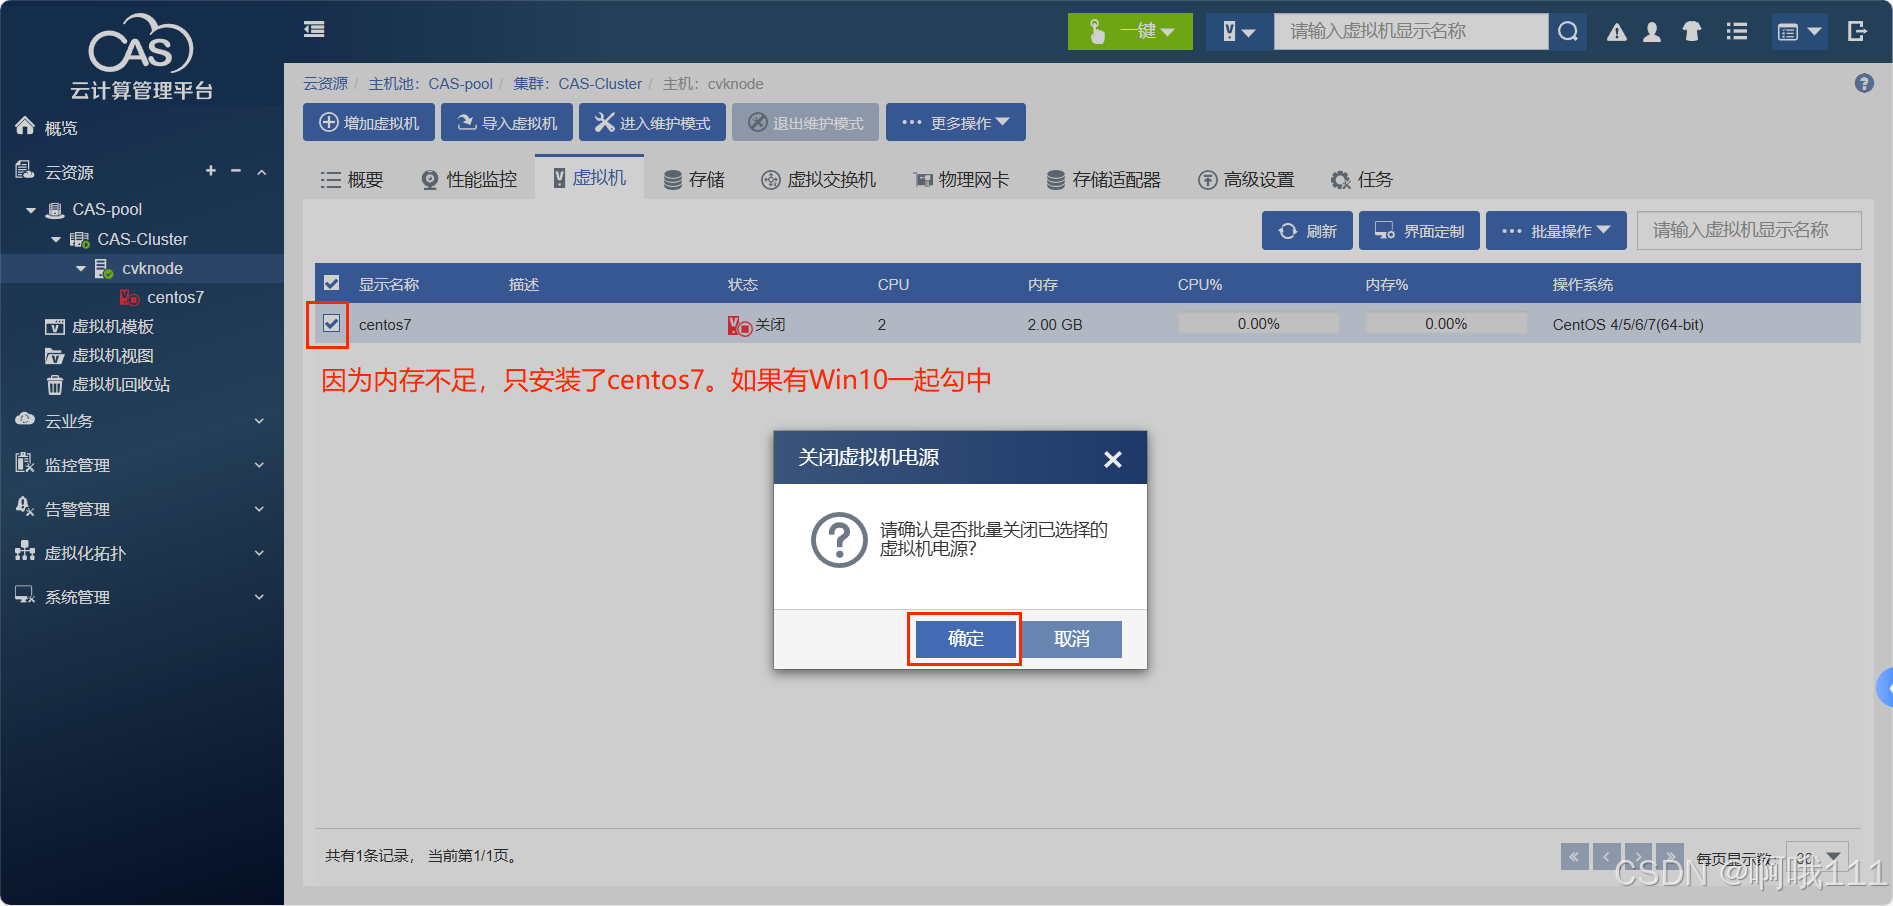Click the 退出维护模式 button
This screenshot has width=1893, height=906.
point(805,122)
